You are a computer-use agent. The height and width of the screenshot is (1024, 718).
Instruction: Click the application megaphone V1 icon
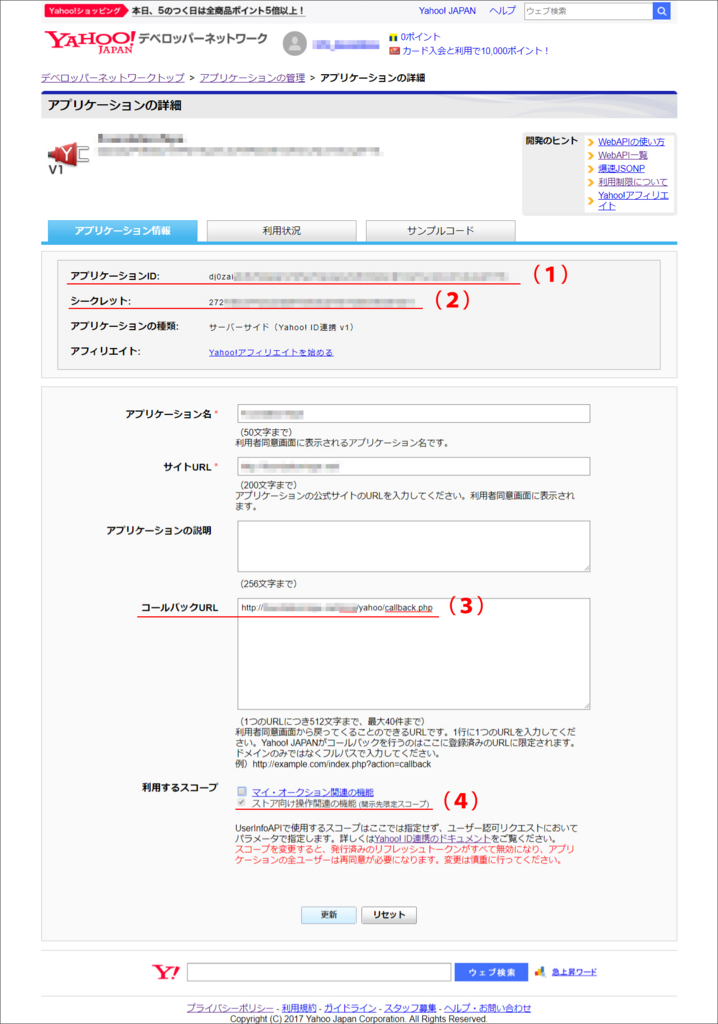67,158
